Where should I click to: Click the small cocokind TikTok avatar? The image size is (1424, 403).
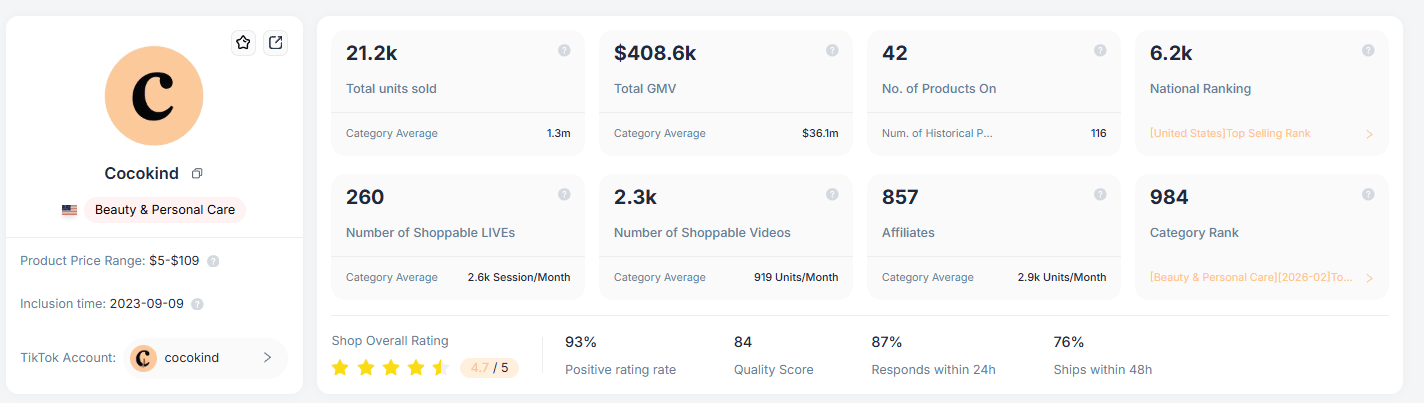point(144,358)
